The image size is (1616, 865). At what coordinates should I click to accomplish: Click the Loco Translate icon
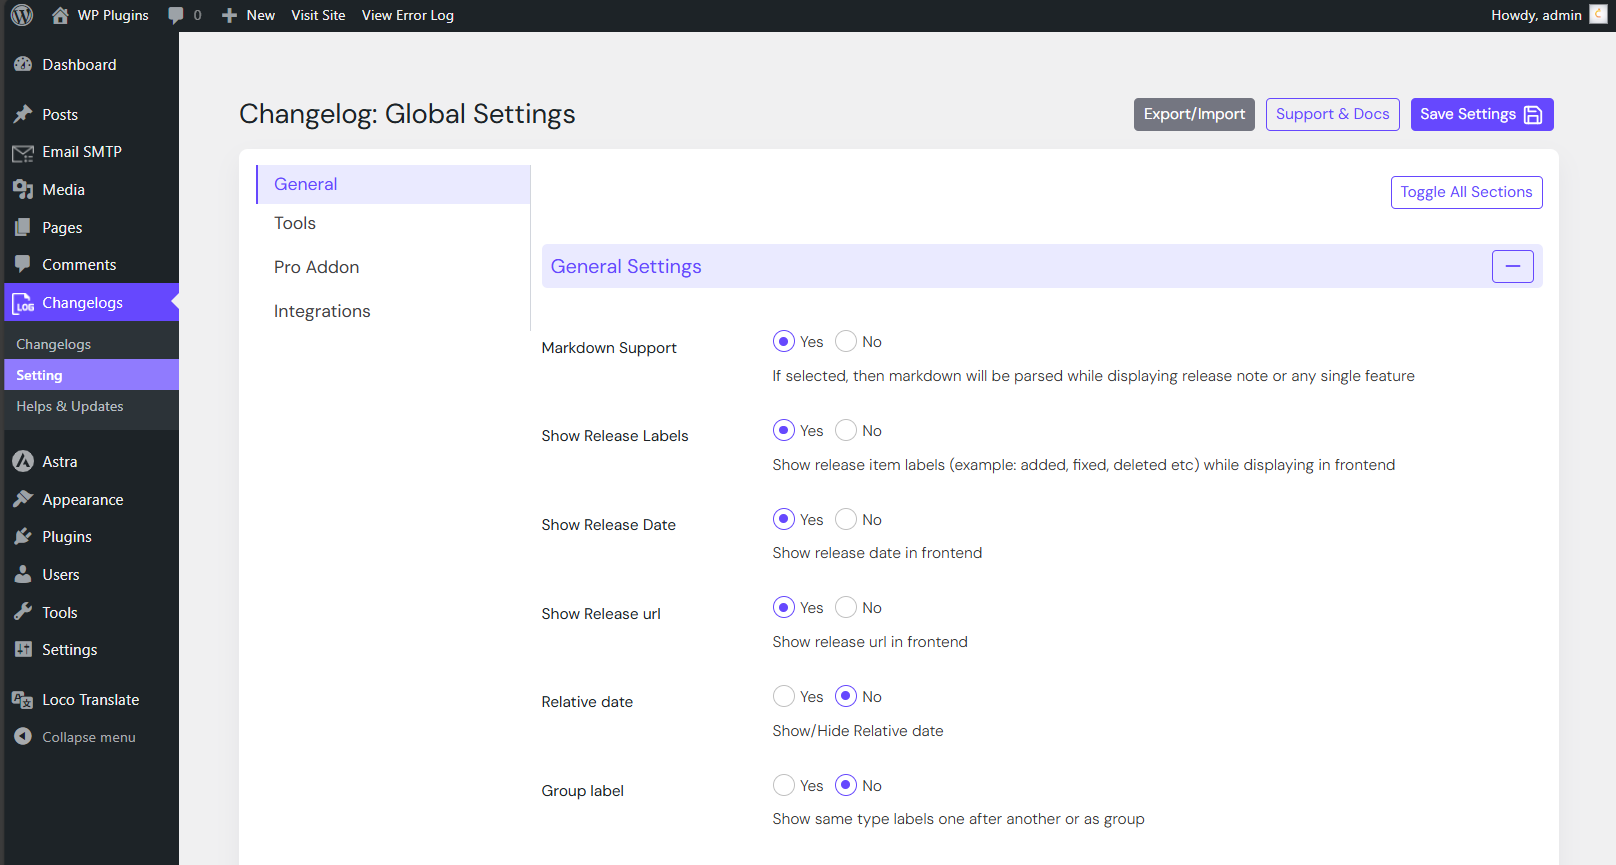[23, 700]
